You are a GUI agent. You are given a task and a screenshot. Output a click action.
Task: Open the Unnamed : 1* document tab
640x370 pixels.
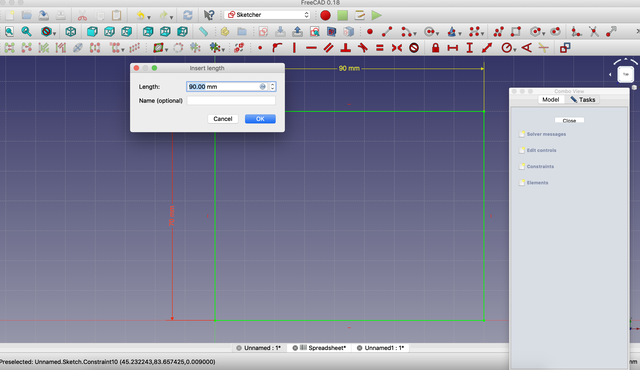pos(259,348)
